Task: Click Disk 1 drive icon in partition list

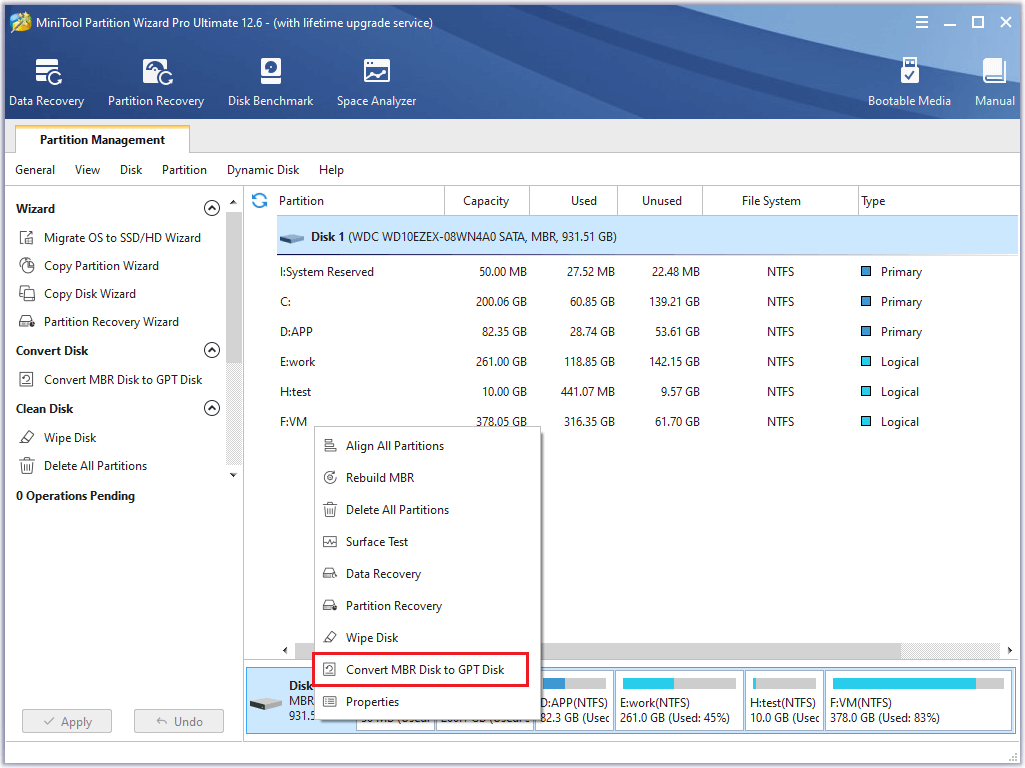Action: pyautogui.click(x=292, y=238)
